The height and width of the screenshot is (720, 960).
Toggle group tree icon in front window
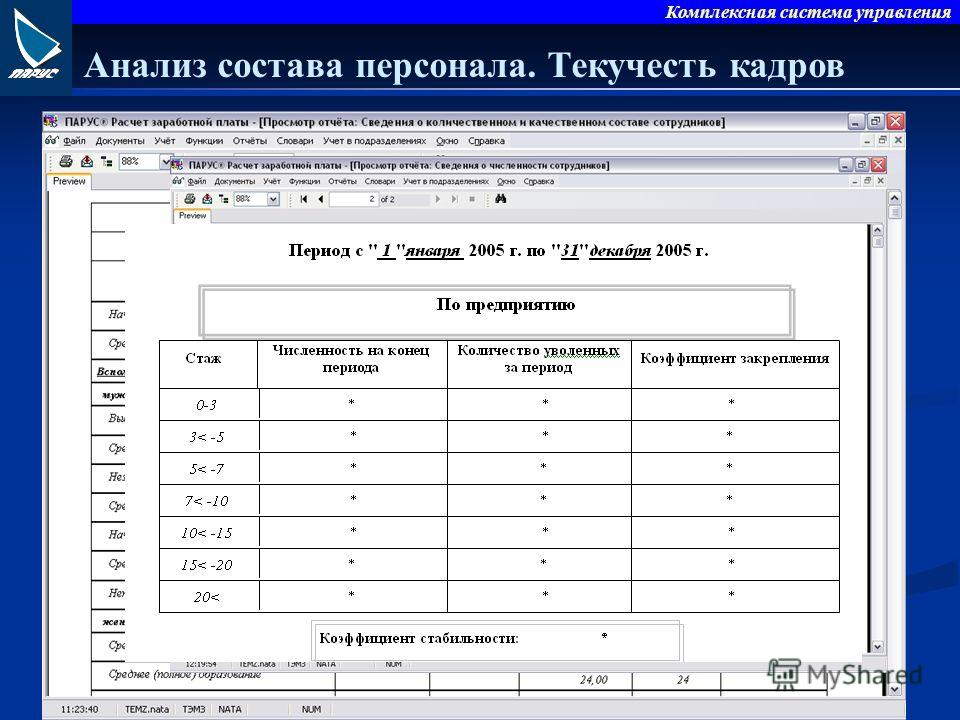pyautogui.click(x=223, y=199)
